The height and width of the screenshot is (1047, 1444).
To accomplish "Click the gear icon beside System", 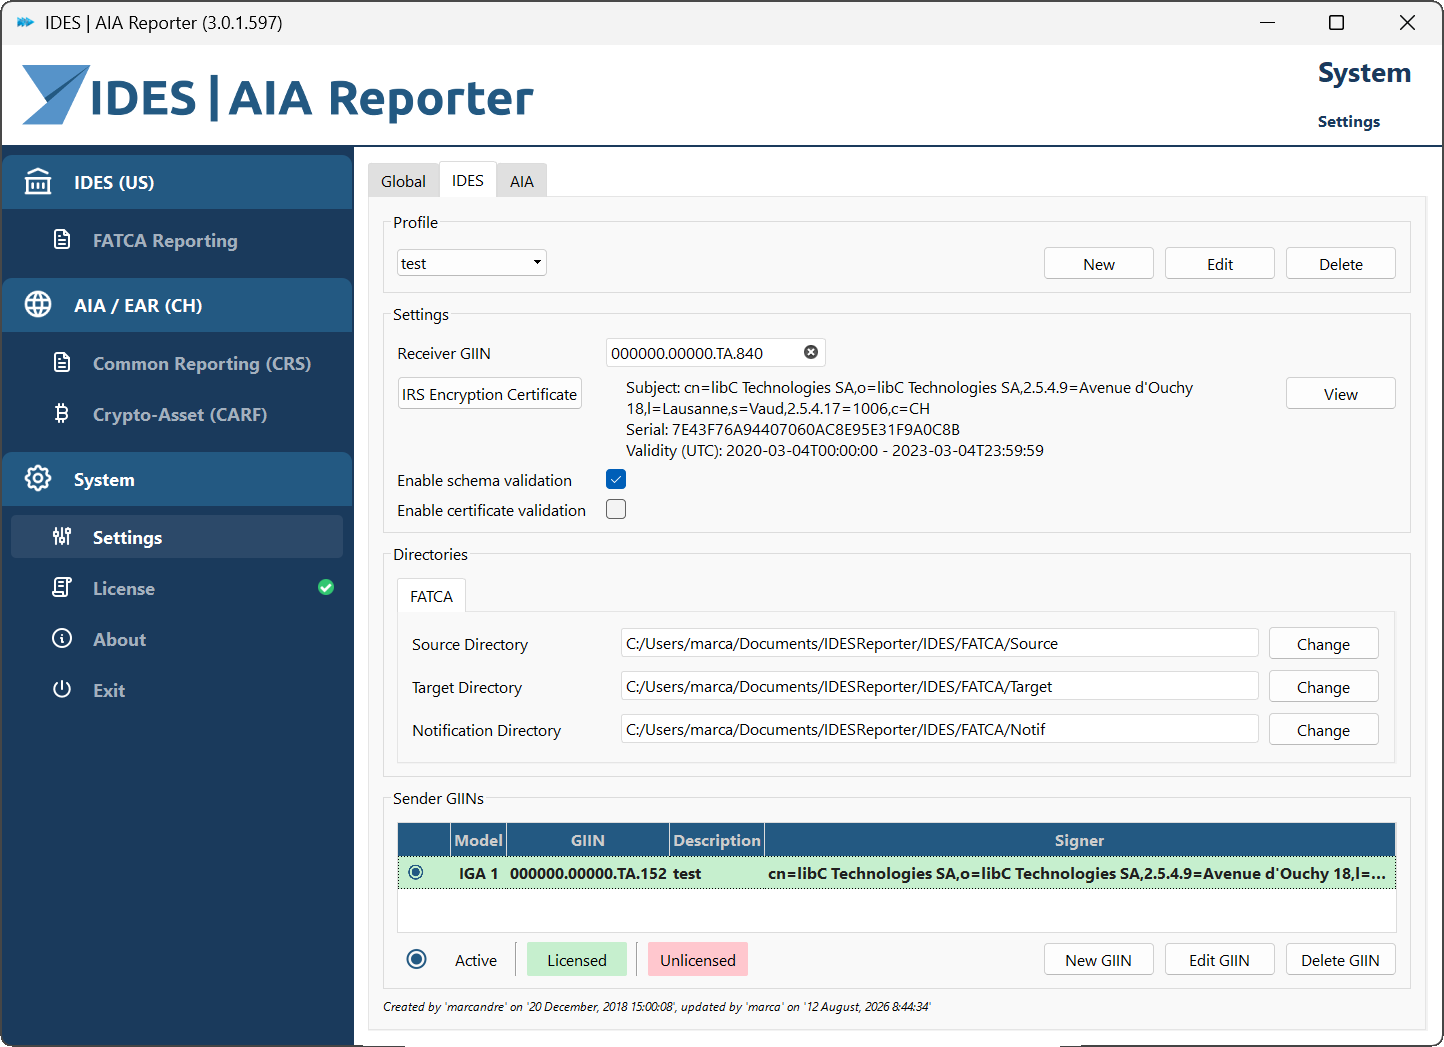I will tap(38, 479).
